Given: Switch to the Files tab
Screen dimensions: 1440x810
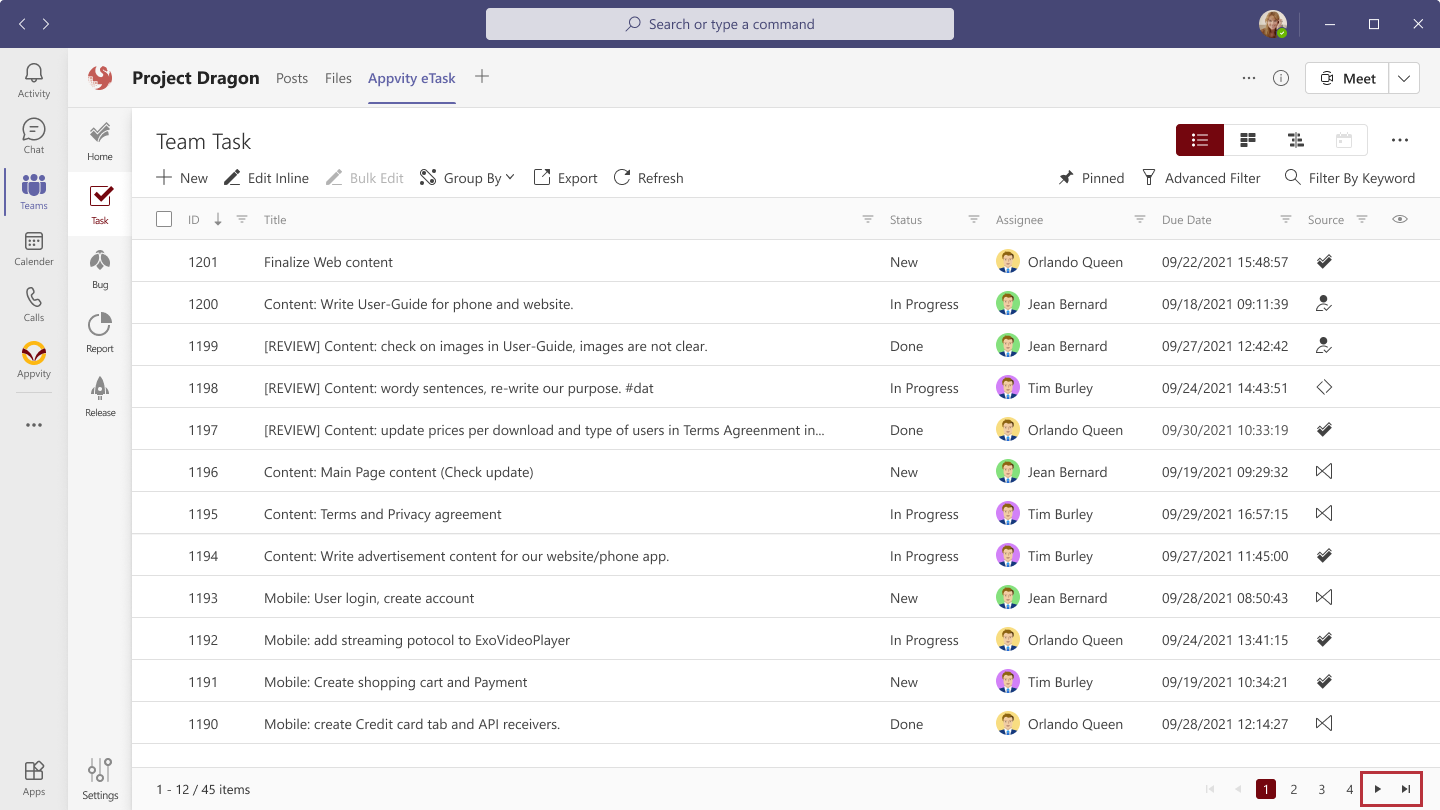Looking at the screenshot, I should pos(338,77).
